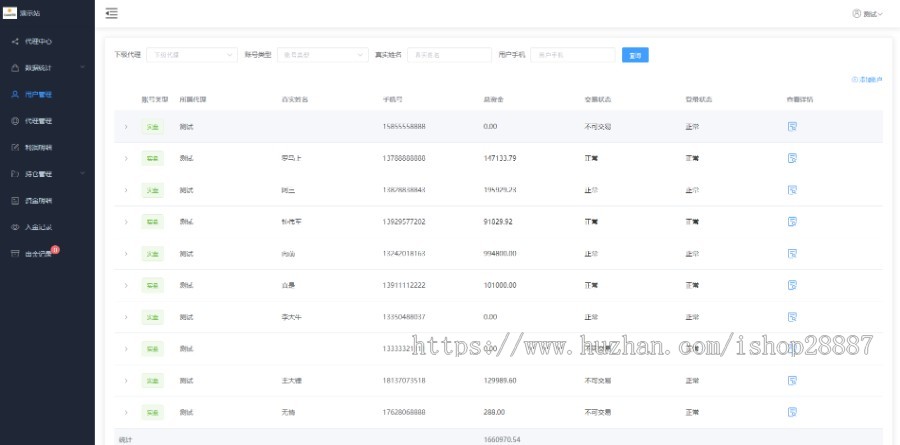Click the 手机号 column header

393,99
